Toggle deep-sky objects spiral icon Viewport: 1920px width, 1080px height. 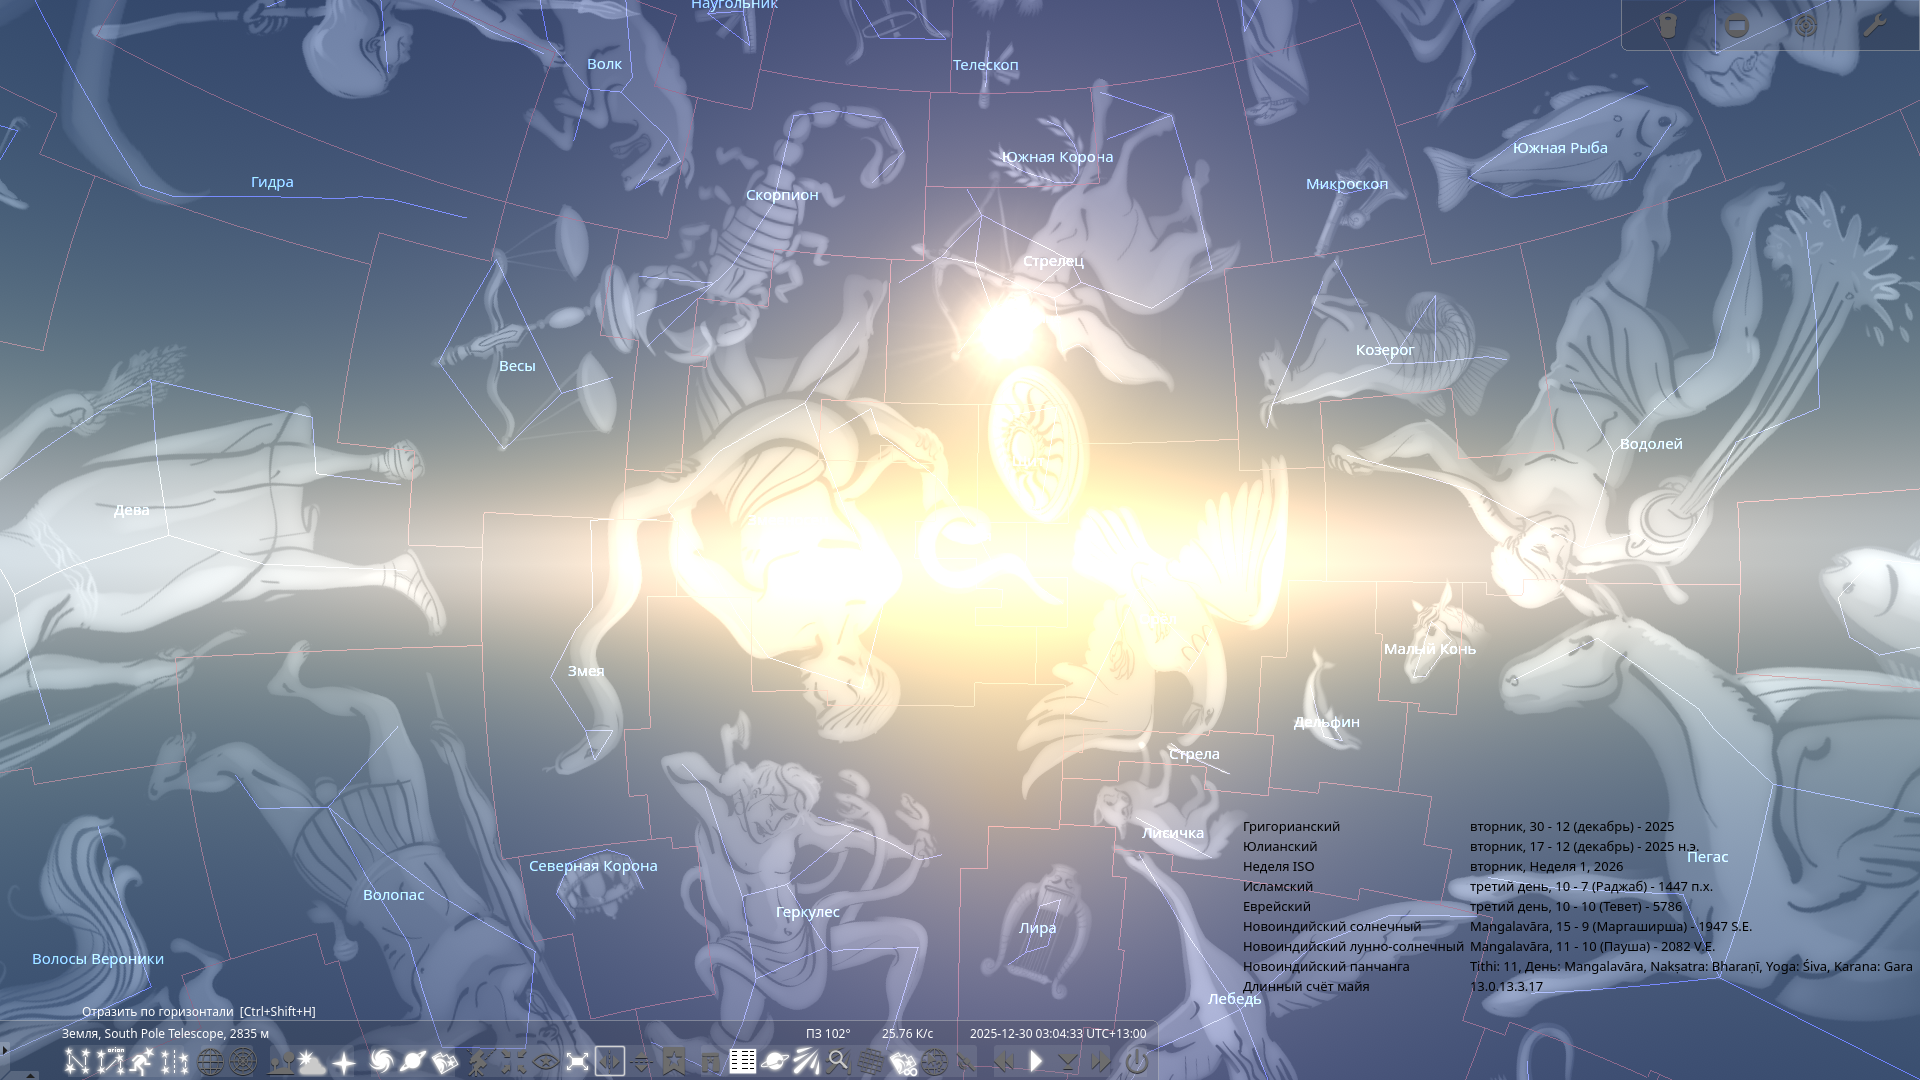click(380, 1061)
